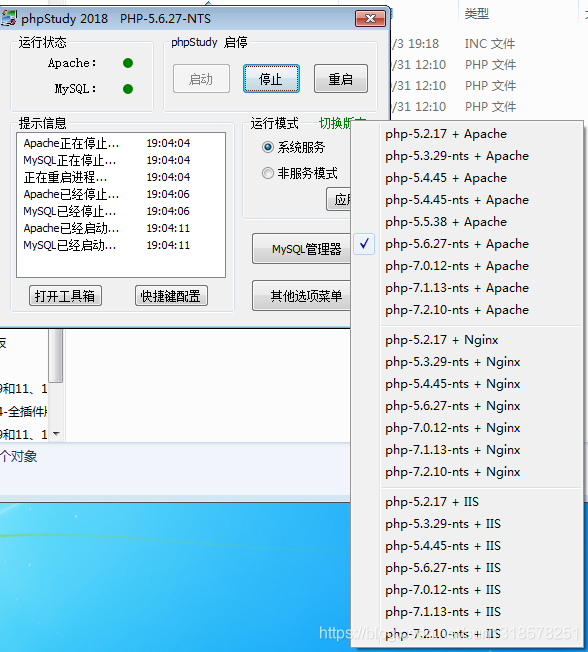Open the MySQL管理器 dropdown button

(301, 249)
